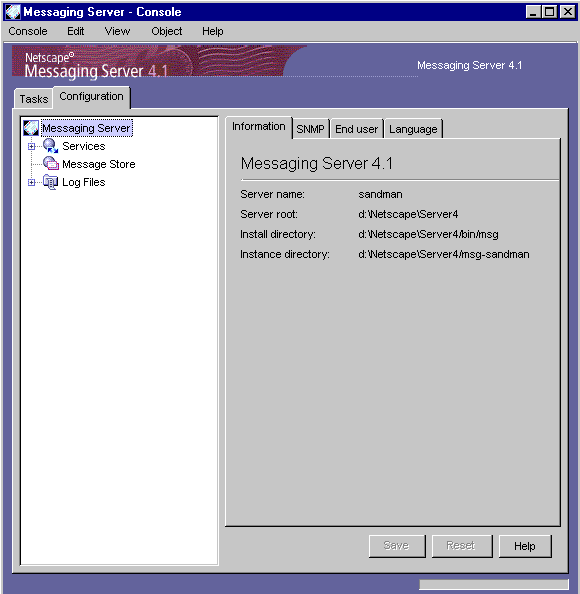Open the Console menu
The image size is (580, 594).
(28, 31)
